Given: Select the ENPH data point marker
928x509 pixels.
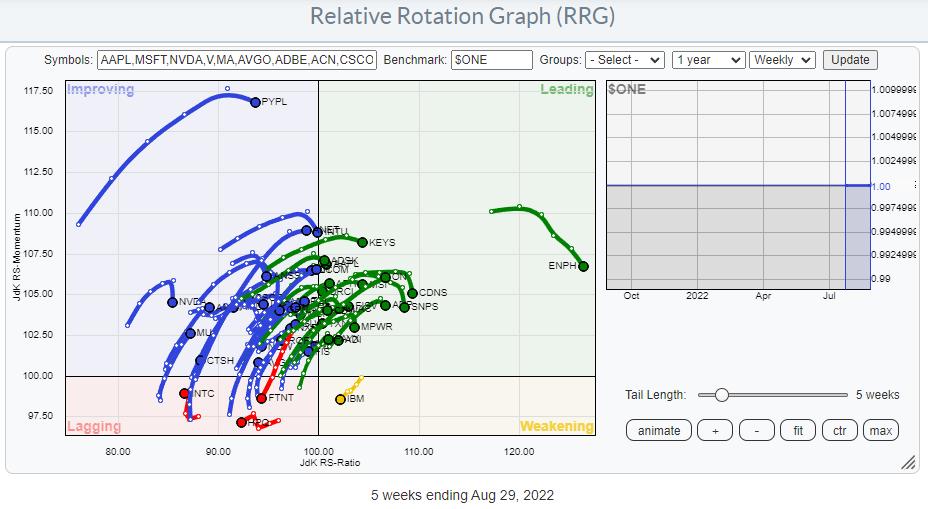Looking at the screenshot, I should coord(583,266).
